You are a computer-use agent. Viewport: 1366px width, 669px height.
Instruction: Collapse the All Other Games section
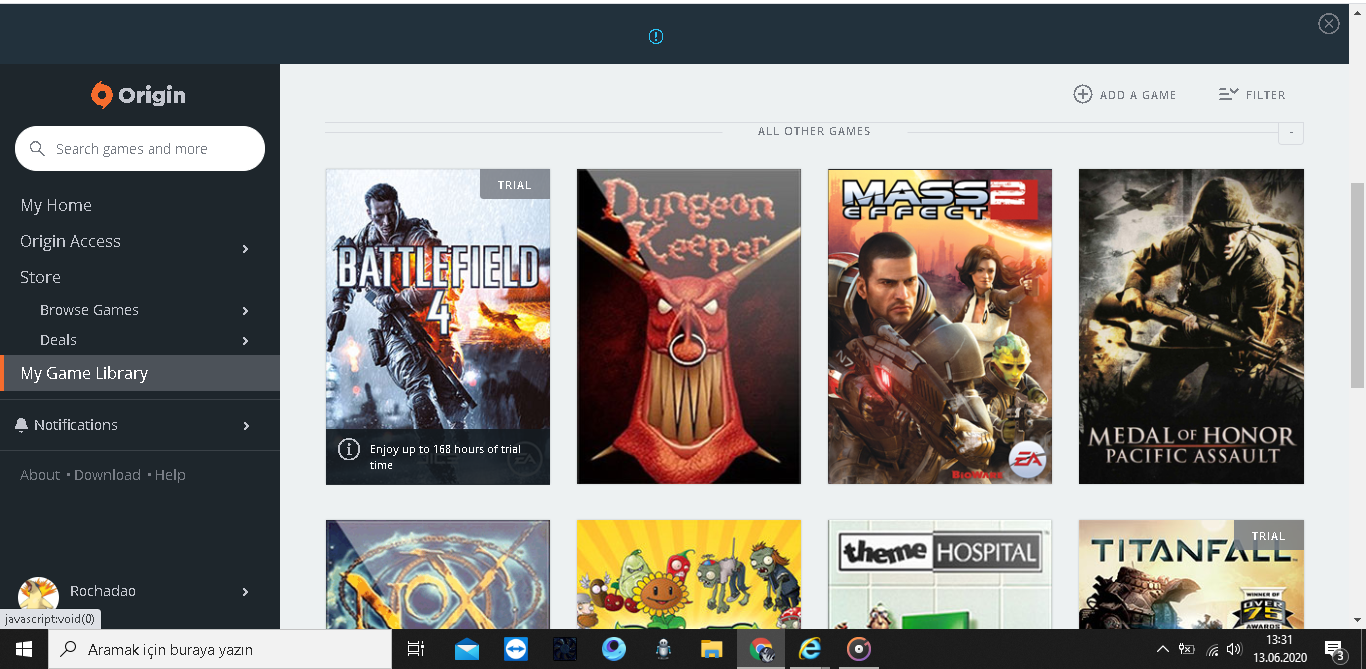1291,132
